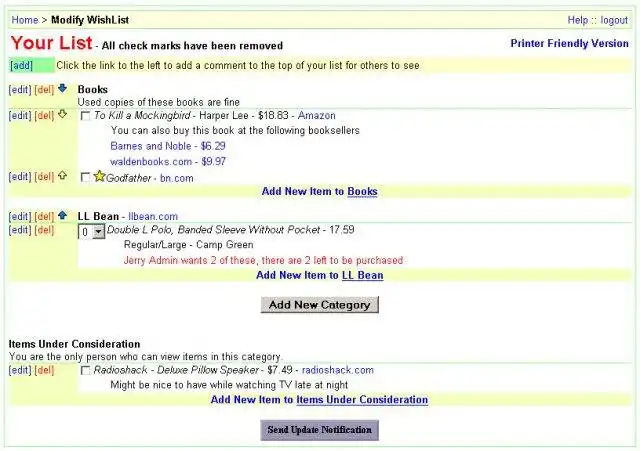The image size is (640, 451).
Task: Click Add New Item to Books
Action: click(320, 191)
